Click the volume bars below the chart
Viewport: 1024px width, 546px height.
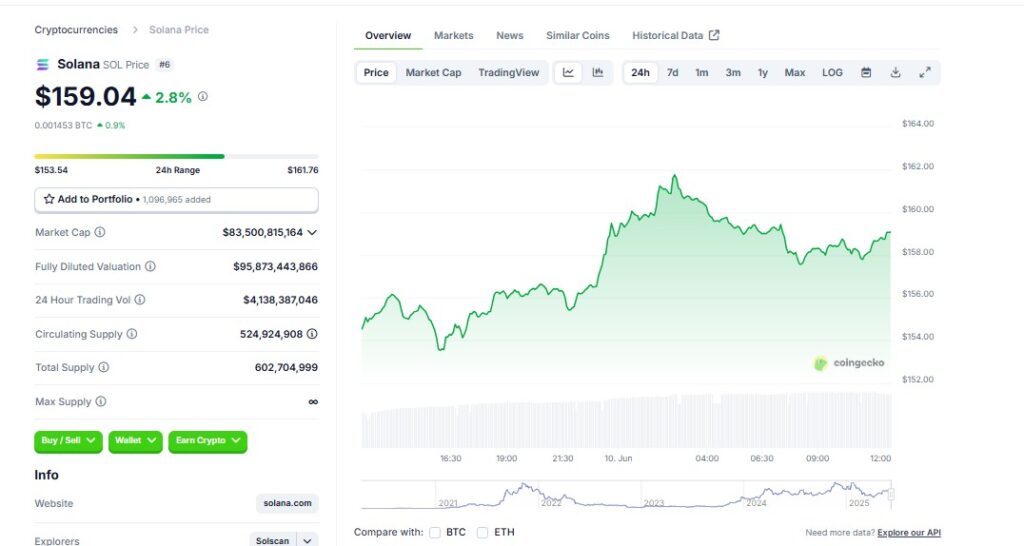(x=626, y=420)
